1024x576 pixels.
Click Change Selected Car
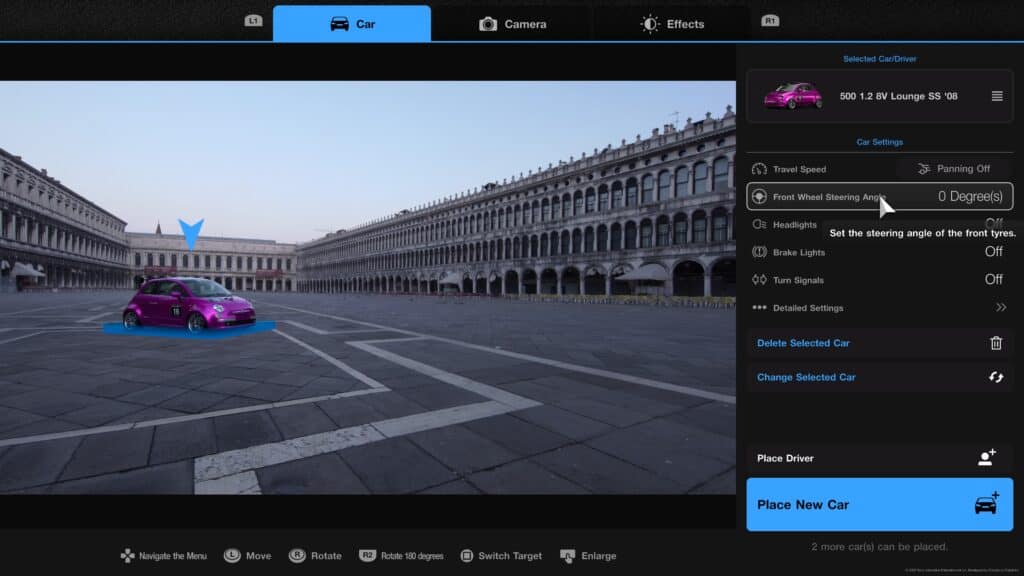pyautogui.click(x=805, y=377)
